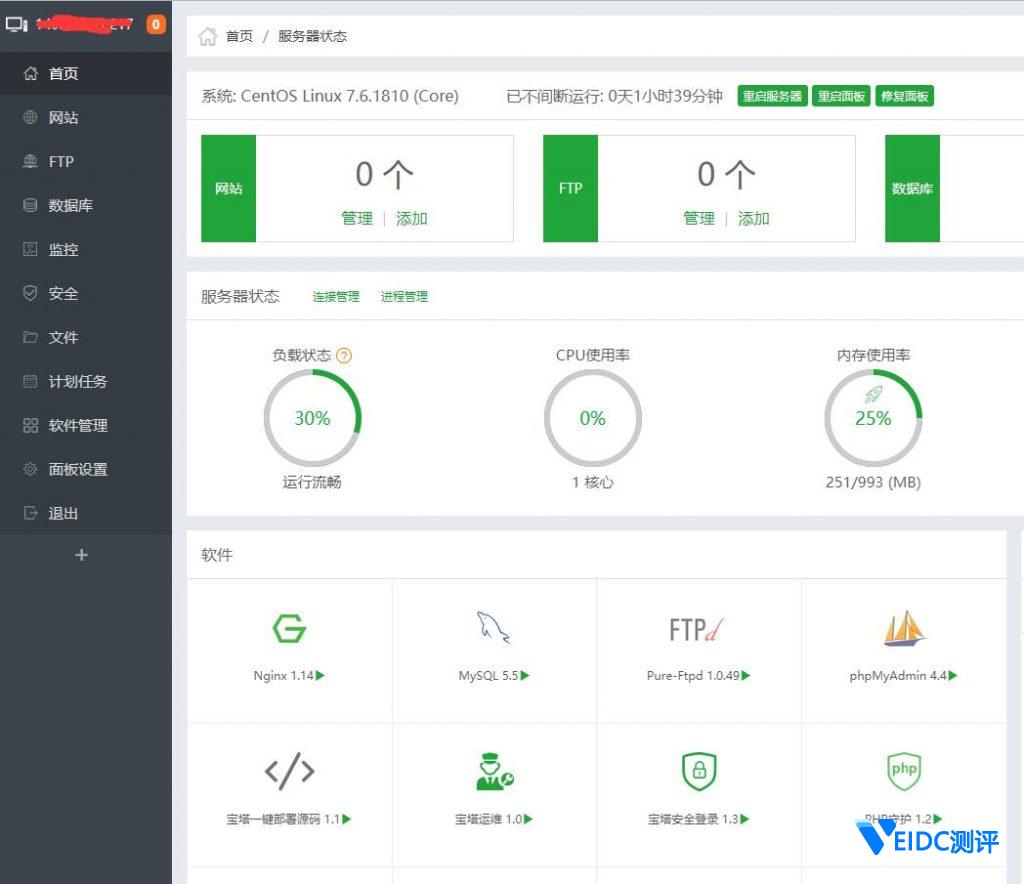
Task: Open the MySQL 5.5 dolphin icon
Action: click(x=493, y=628)
